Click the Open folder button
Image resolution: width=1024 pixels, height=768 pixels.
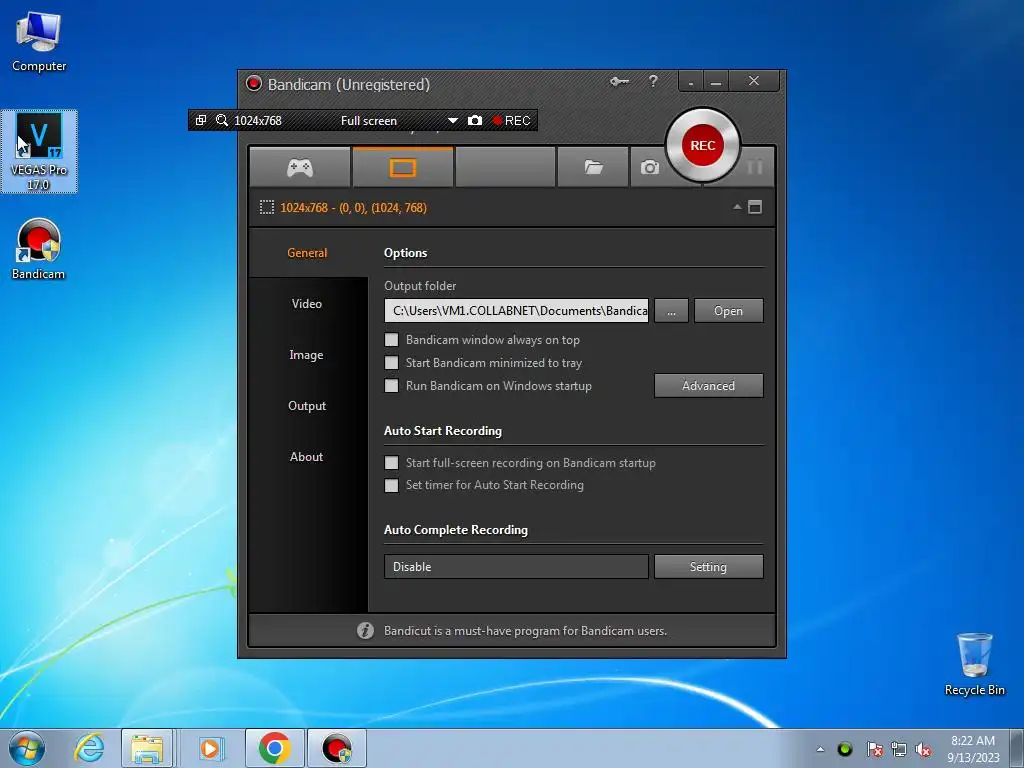pyautogui.click(x=728, y=311)
